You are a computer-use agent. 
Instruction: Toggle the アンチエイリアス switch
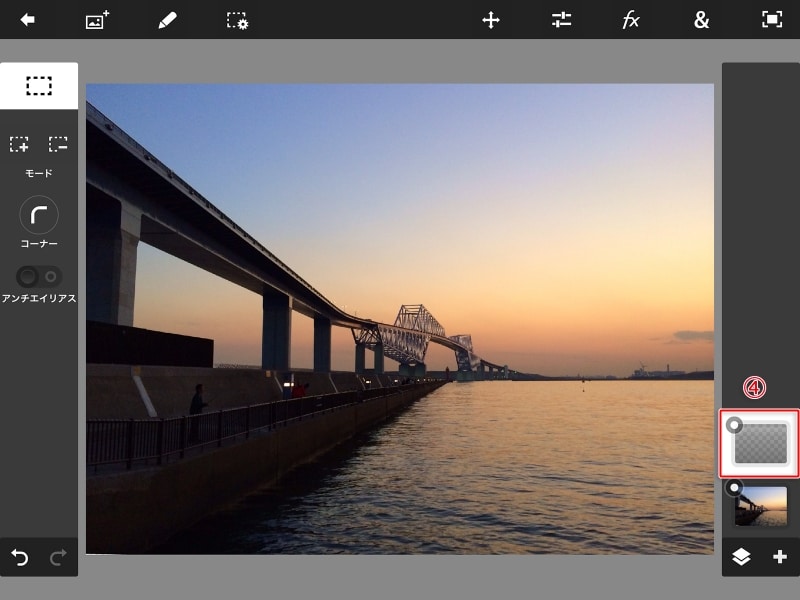pyautogui.click(x=39, y=276)
